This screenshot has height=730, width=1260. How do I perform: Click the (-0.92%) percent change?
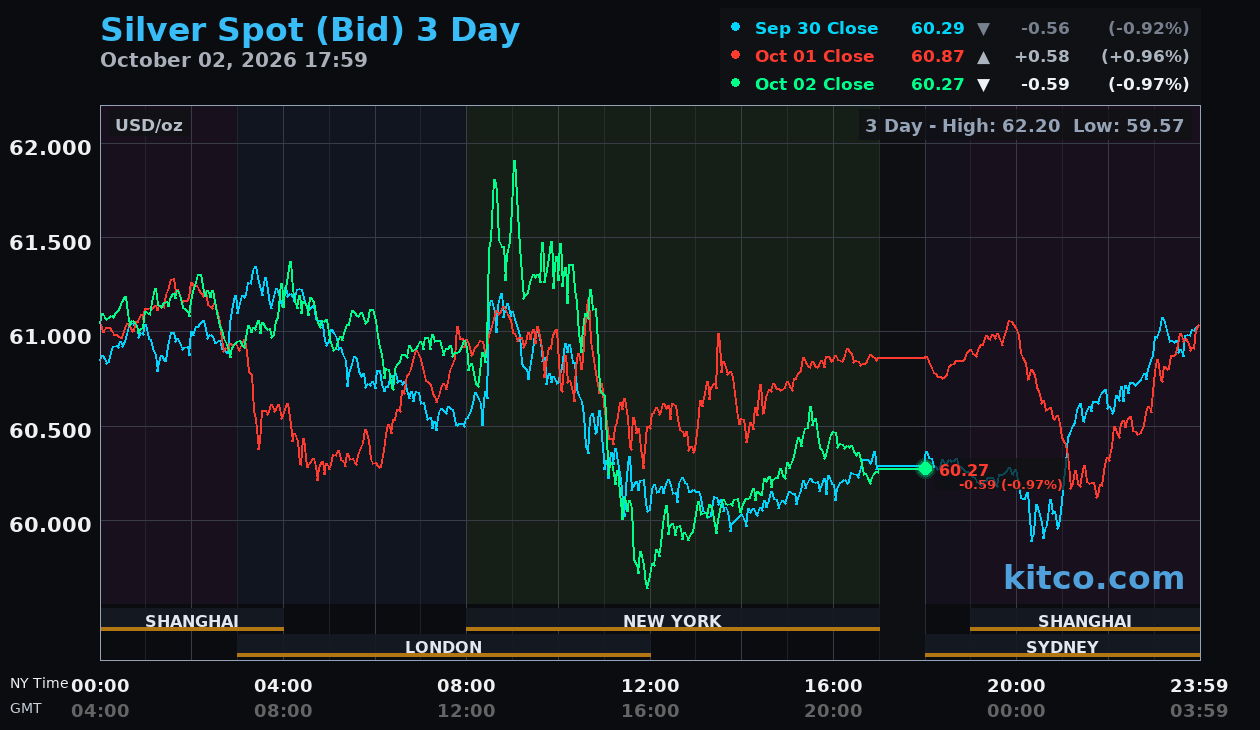tap(1149, 29)
